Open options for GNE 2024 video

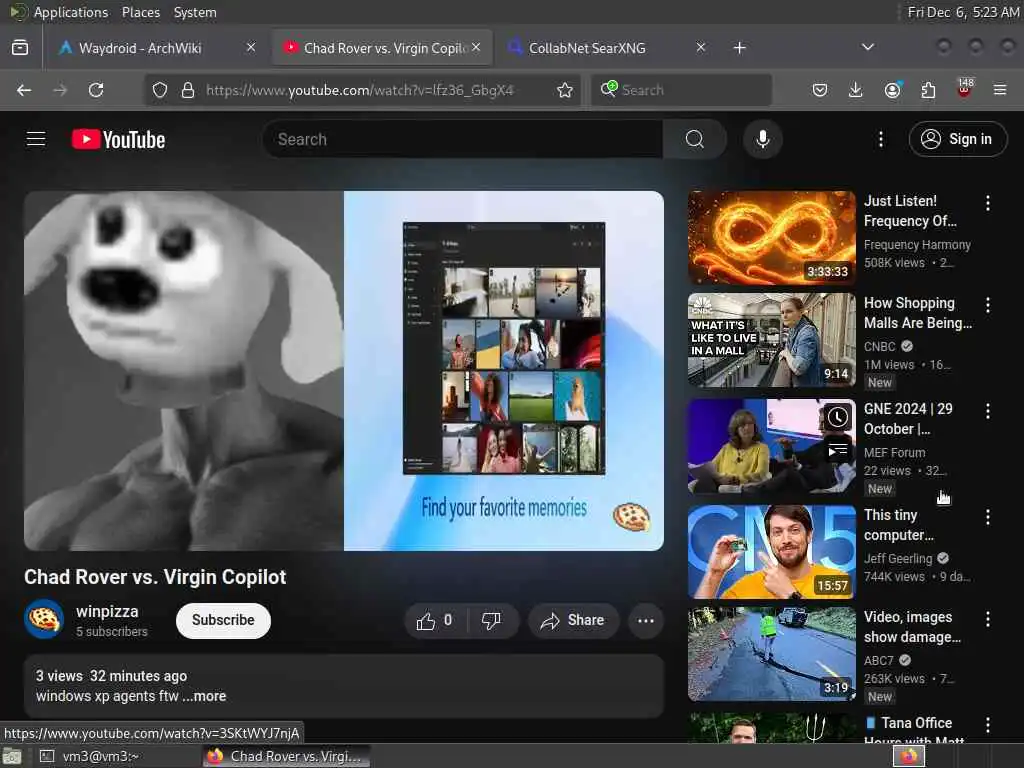pyautogui.click(x=987, y=411)
